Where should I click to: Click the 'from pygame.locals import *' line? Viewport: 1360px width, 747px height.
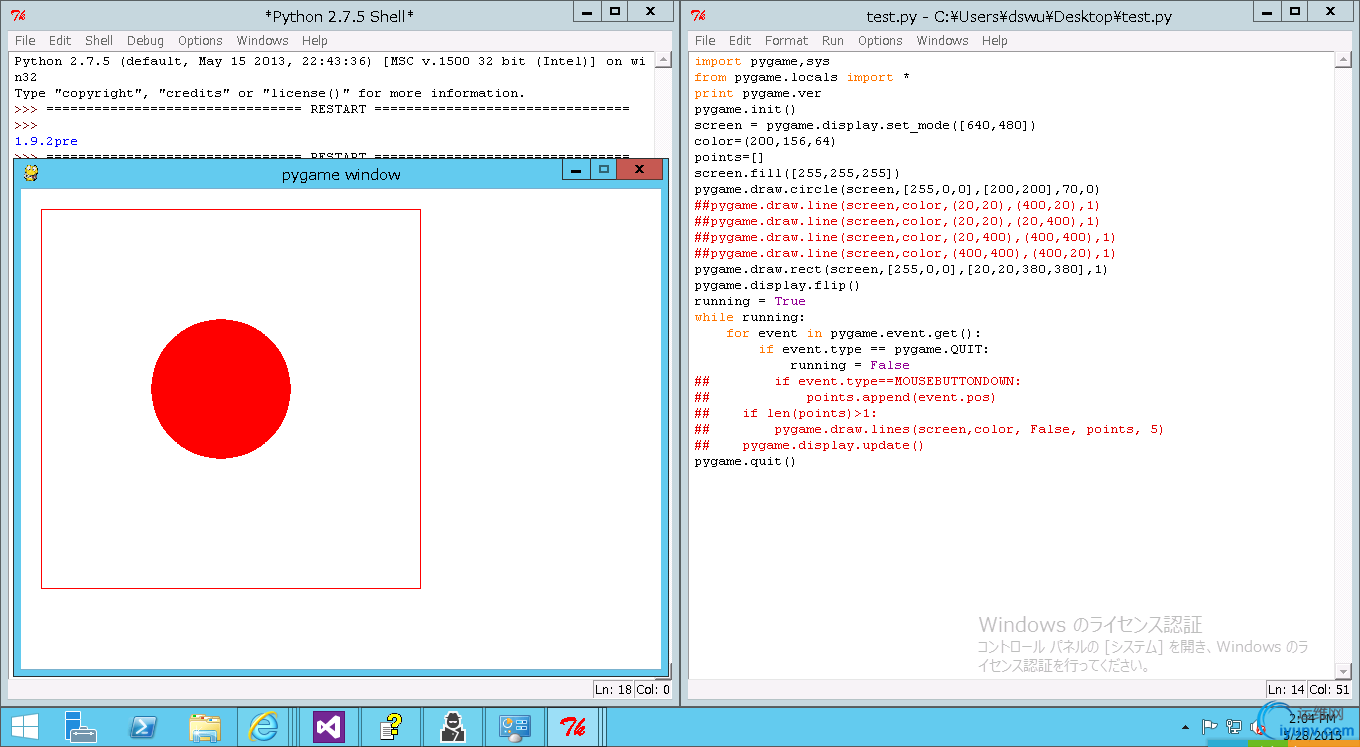pos(801,77)
